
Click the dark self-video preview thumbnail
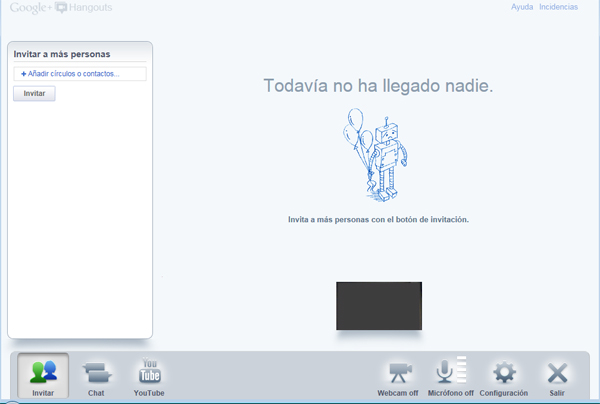[x=379, y=306]
